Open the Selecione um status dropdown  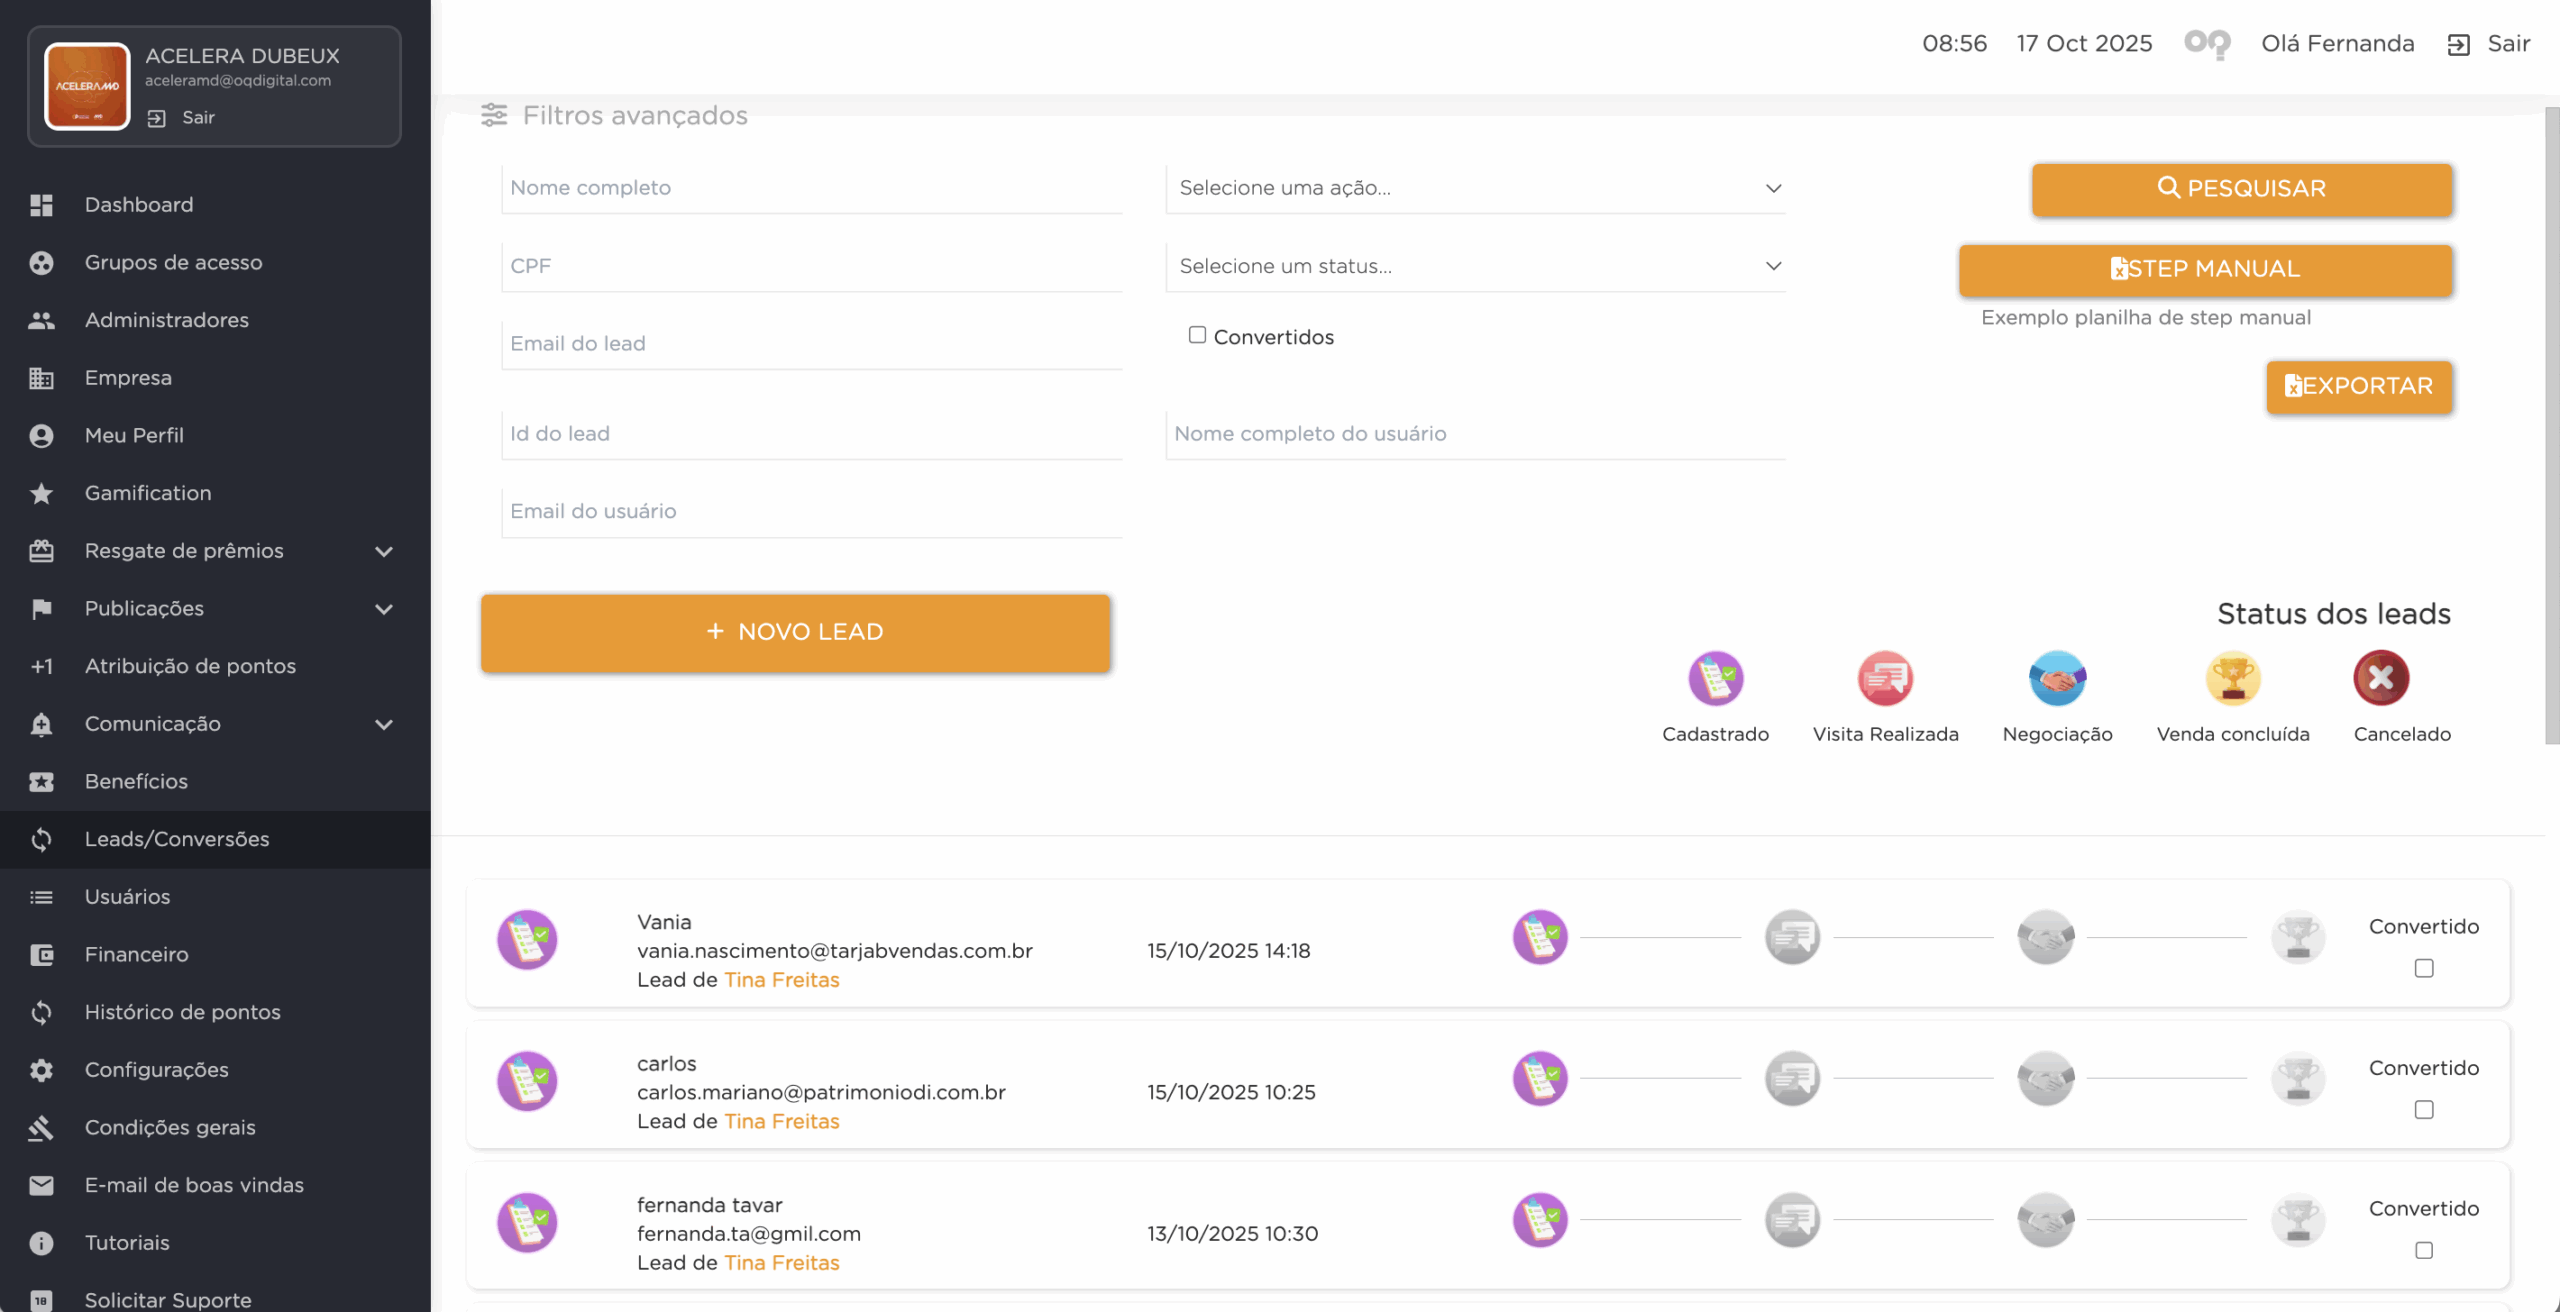point(1475,266)
